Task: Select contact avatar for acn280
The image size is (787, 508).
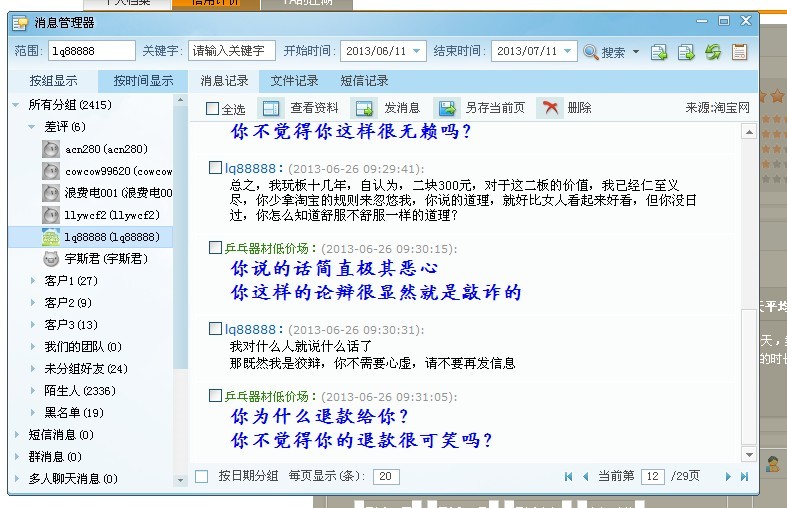Action: (51, 149)
